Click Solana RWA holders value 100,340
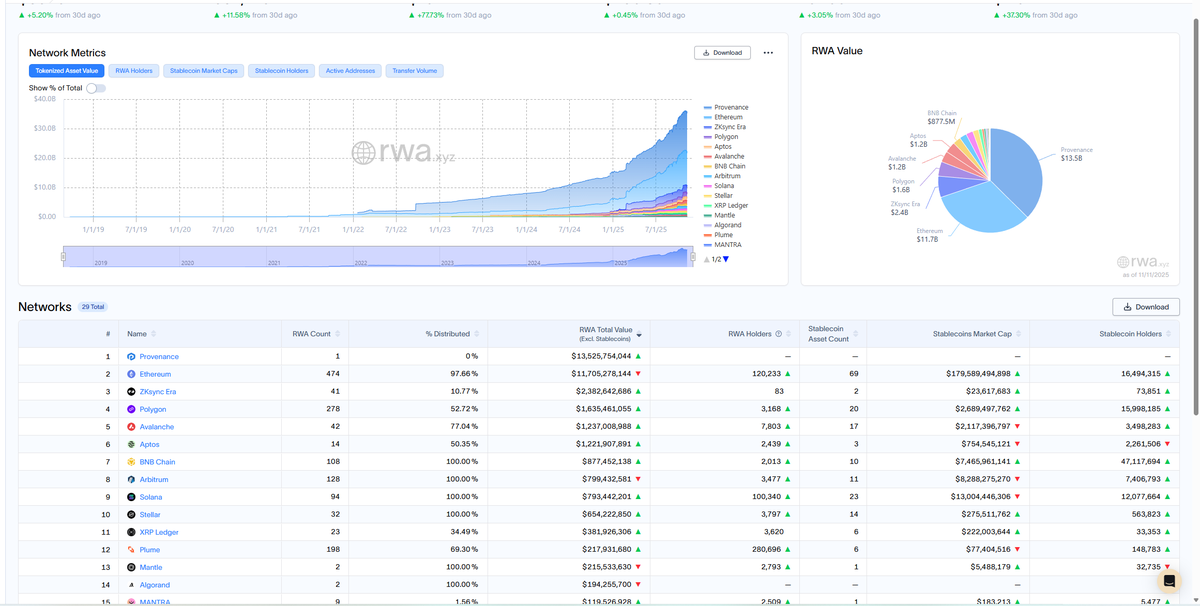This screenshot has height=606, width=1200. [x=764, y=497]
